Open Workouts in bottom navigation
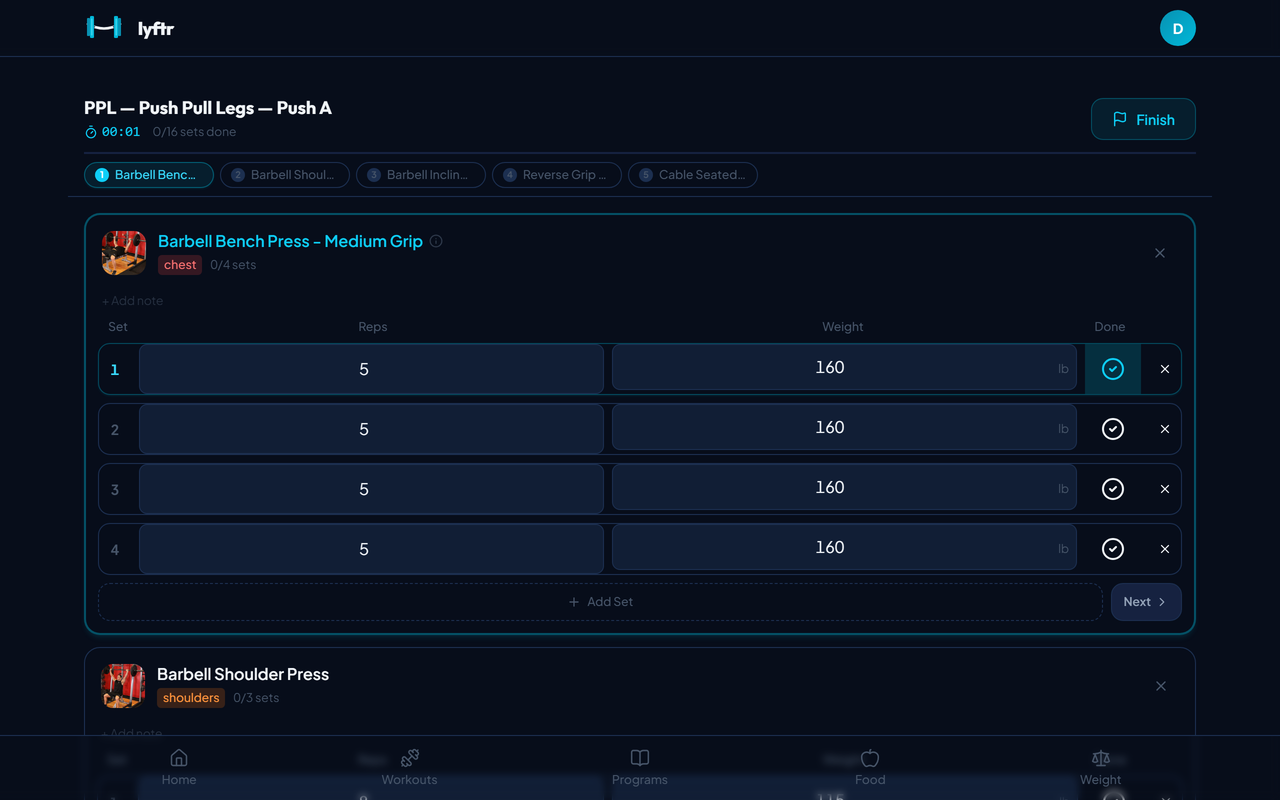This screenshot has width=1280, height=800. point(409,767)
